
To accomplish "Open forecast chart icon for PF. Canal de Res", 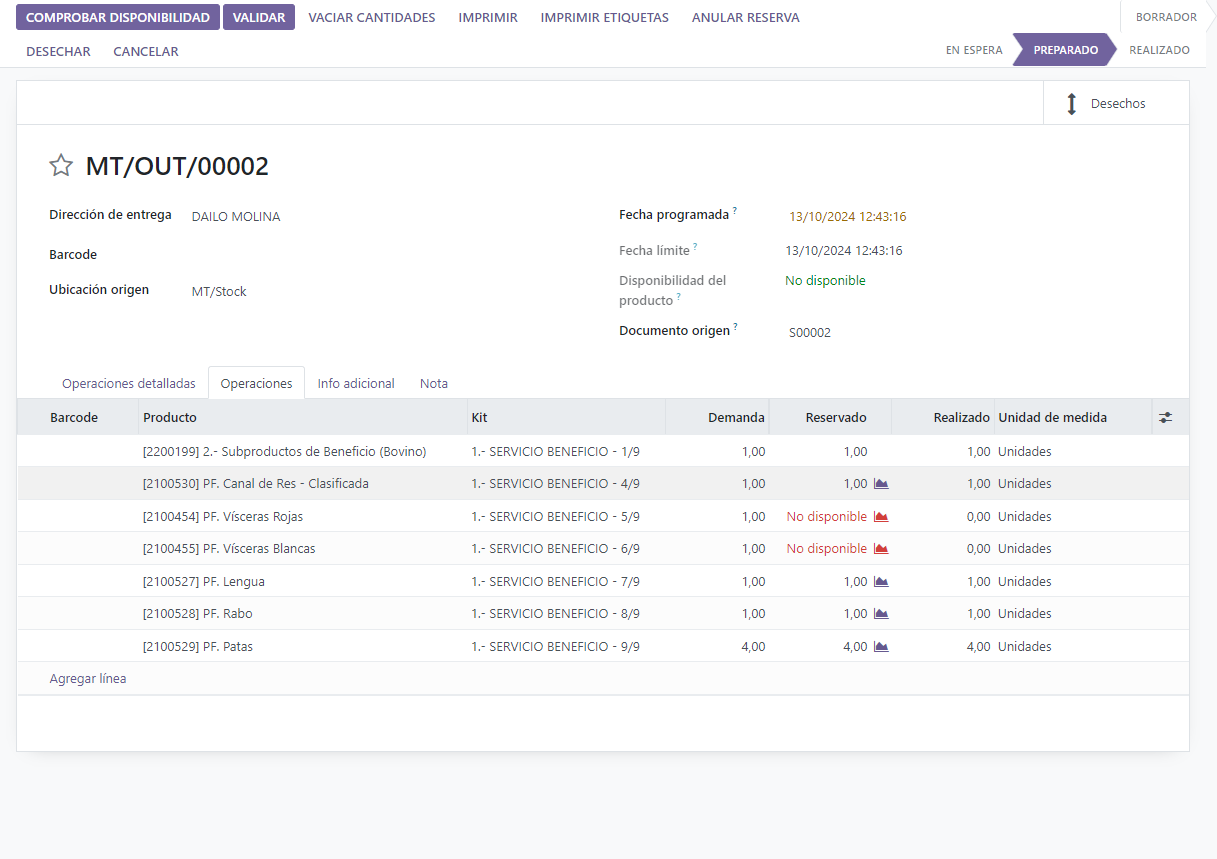I will [881, 484].
